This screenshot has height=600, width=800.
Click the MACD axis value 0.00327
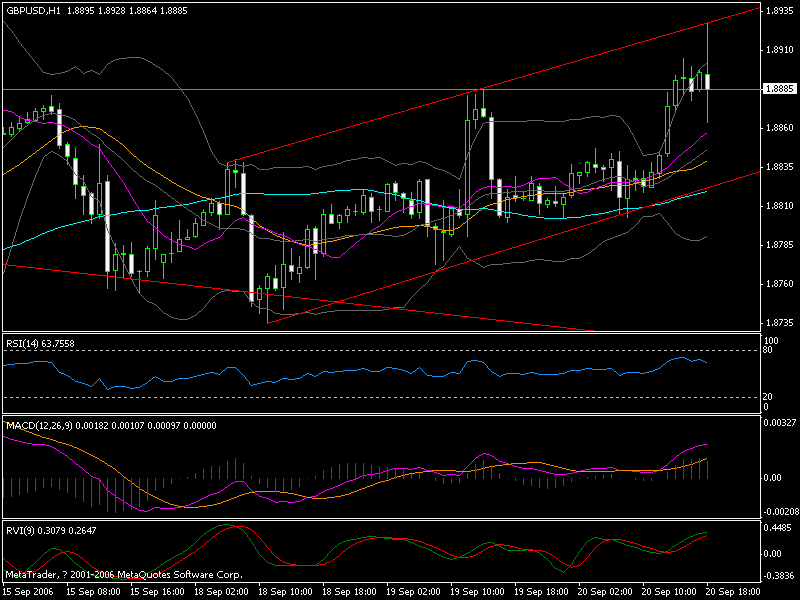tap(780, 422)
